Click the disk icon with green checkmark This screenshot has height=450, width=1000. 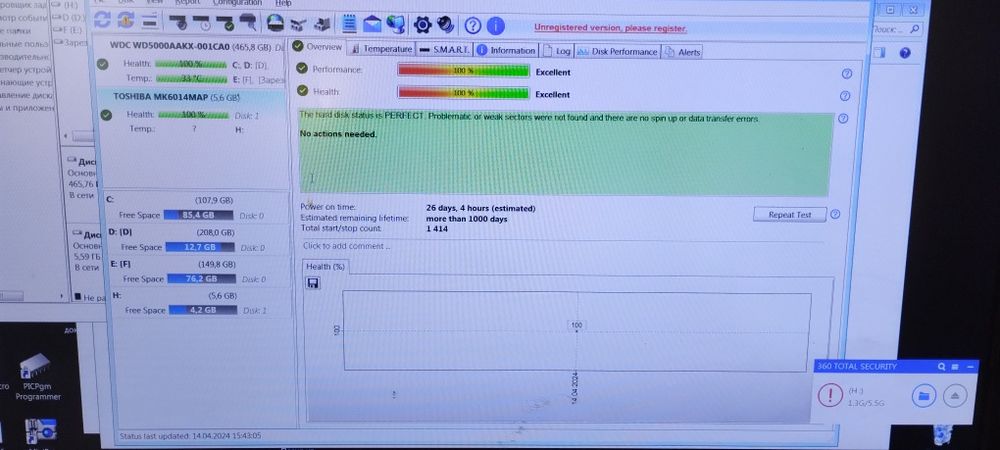coord(224,23)
